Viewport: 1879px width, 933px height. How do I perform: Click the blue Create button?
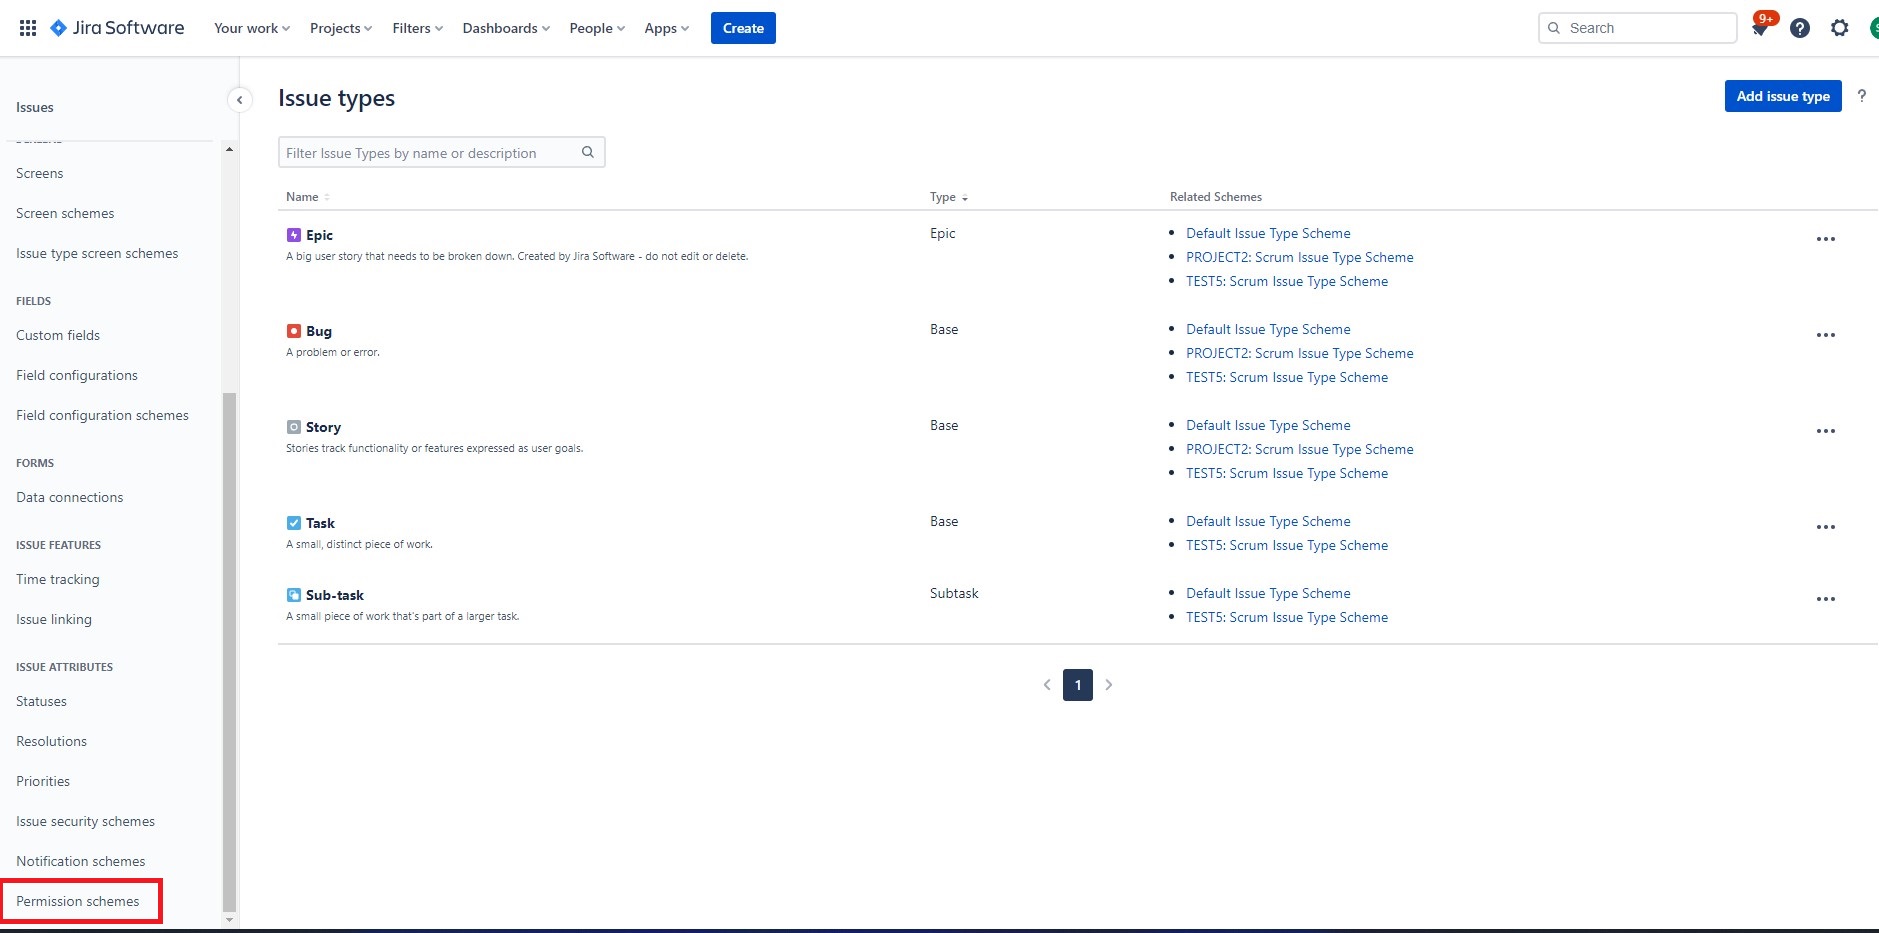pyautogui.click(x=743, y=28)
